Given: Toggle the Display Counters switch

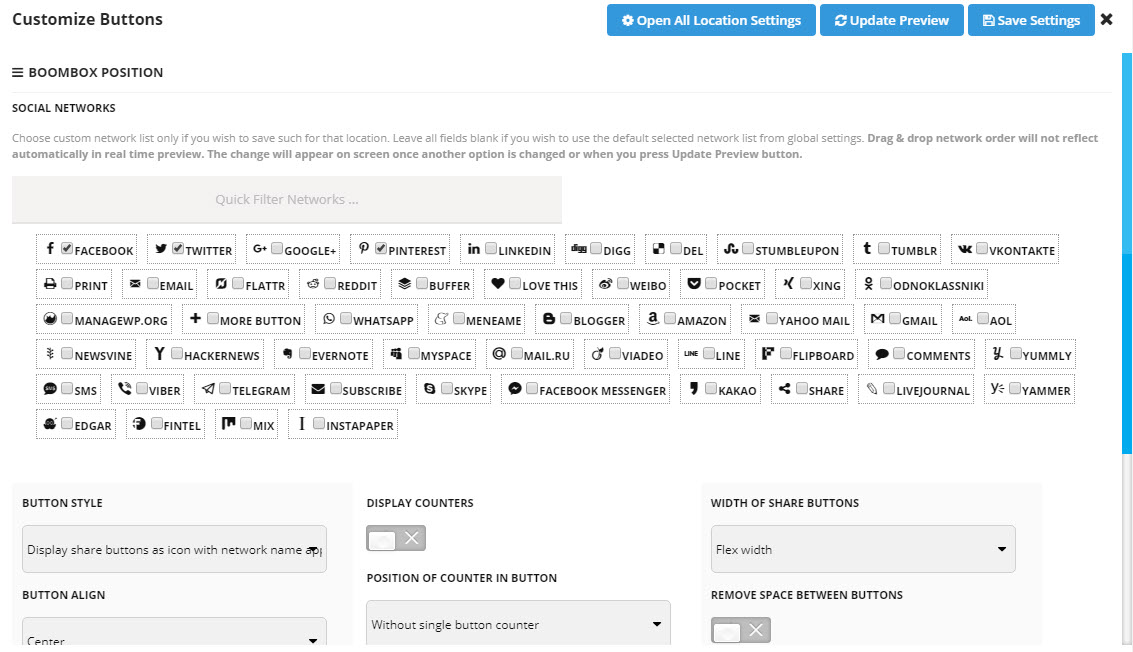Looking at the screenshot, I should (396, 539).
